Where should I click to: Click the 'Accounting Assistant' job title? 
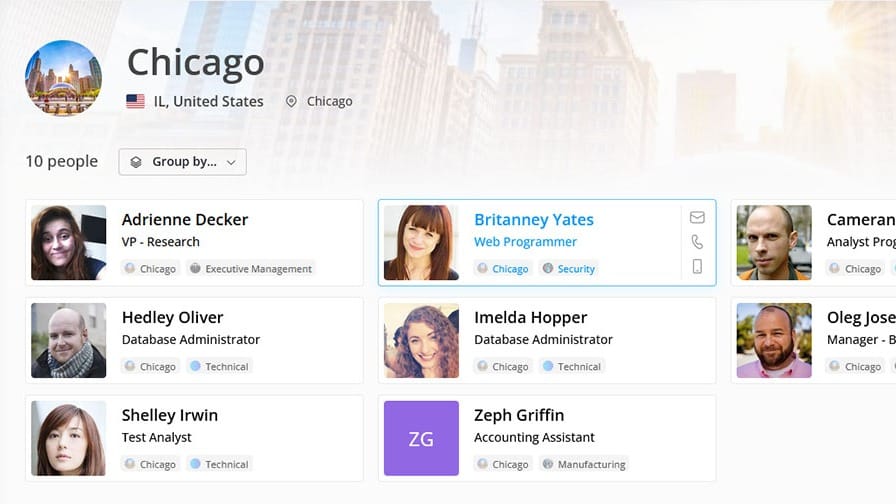(x=534, y=437)
